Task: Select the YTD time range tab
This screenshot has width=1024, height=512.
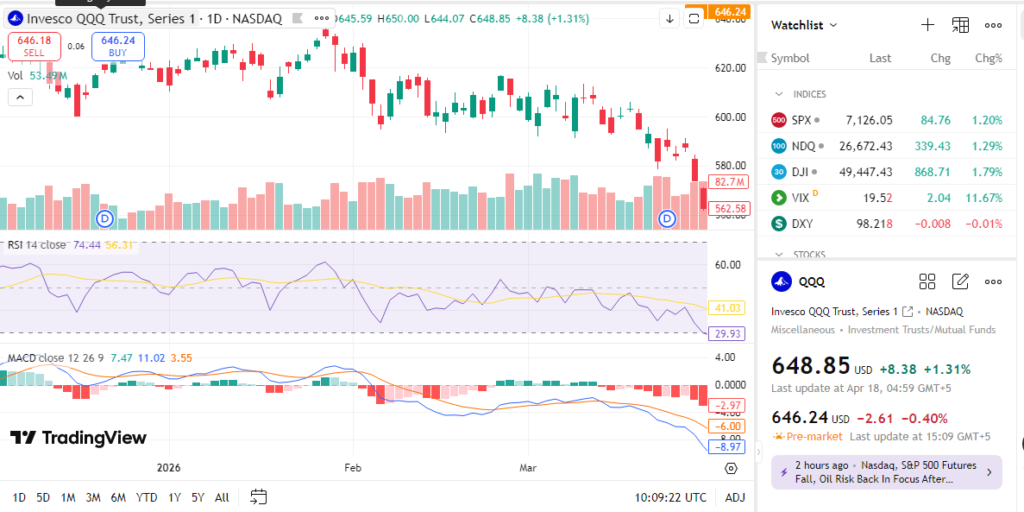Action: pyautogui.click(x=146, y=497)
